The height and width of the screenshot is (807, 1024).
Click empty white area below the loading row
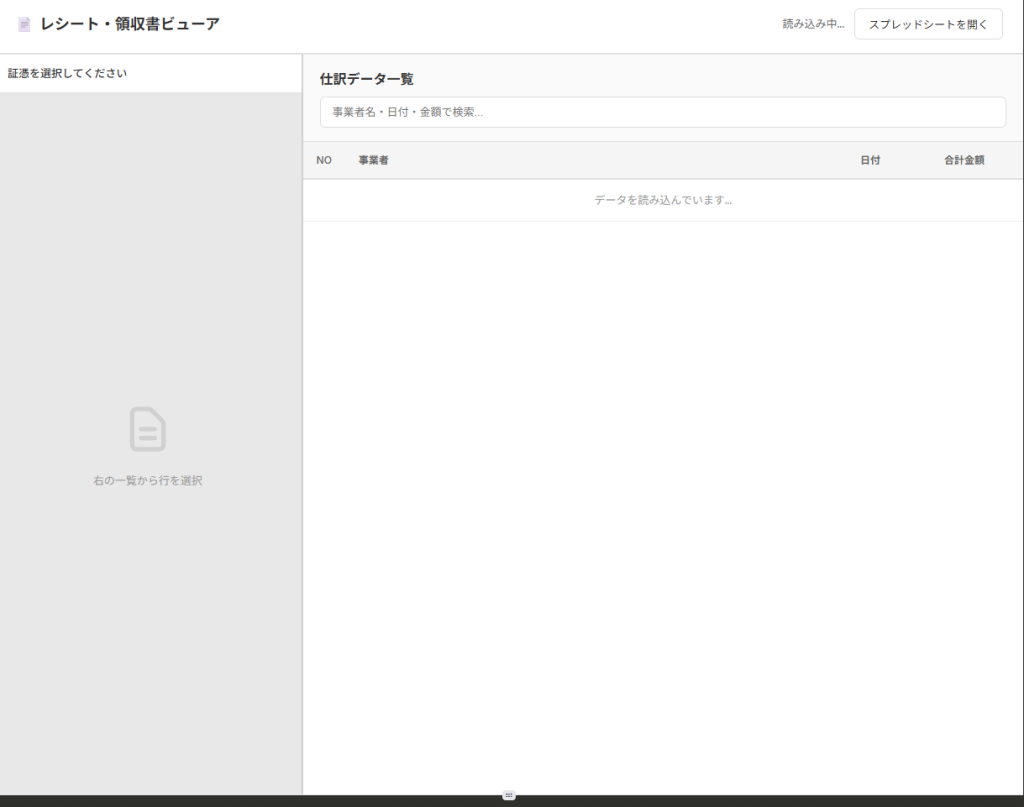tap(662, 500)
